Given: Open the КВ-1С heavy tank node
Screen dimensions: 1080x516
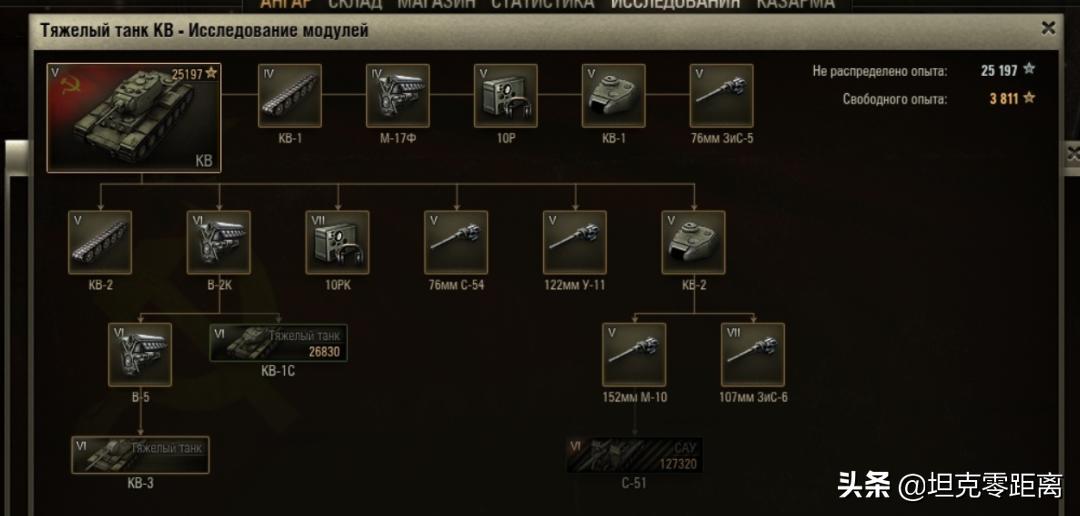Looking at the screenshot, I should [x=279, y=343].
